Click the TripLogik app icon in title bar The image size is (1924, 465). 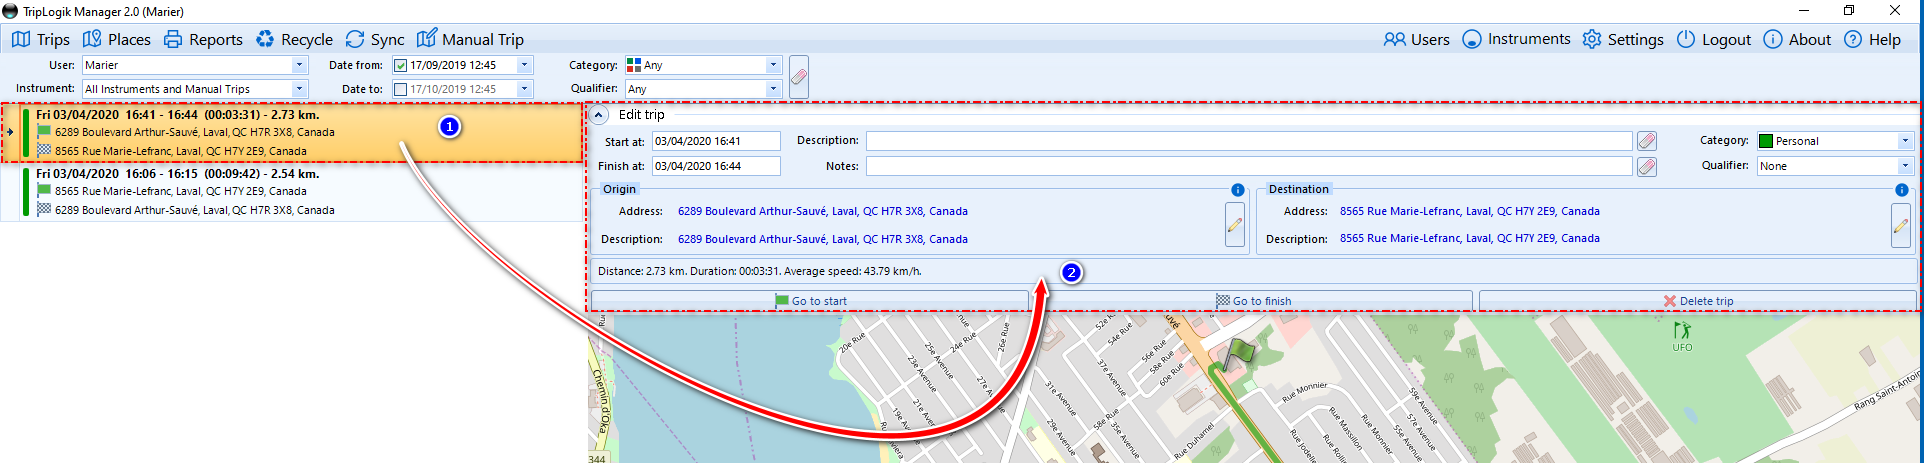point(11,11)
